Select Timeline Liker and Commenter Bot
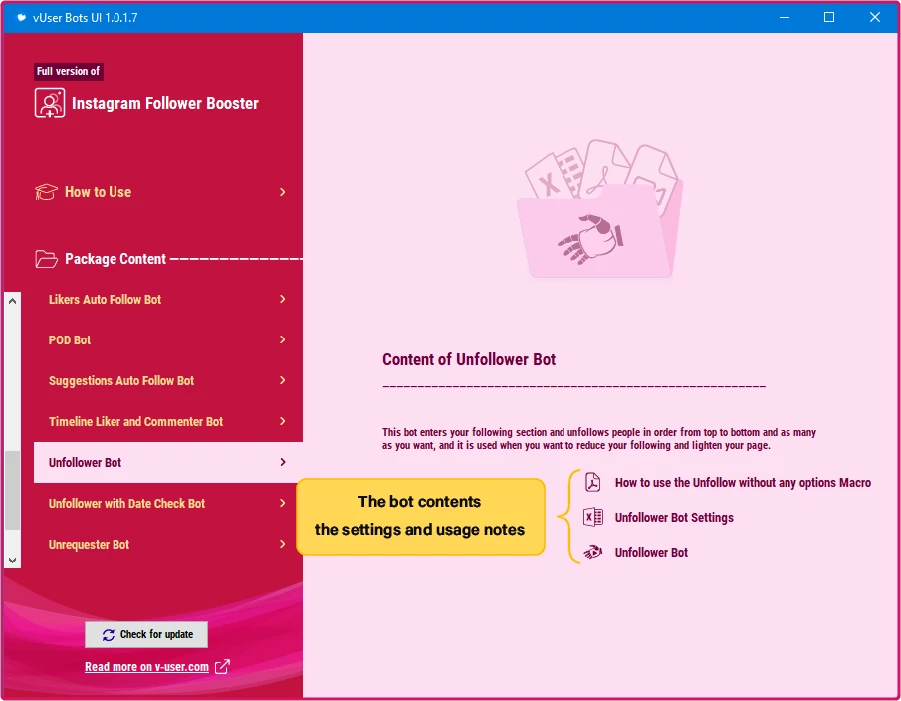The height and width of the screenshot is (701, 901). coord(168,421)
